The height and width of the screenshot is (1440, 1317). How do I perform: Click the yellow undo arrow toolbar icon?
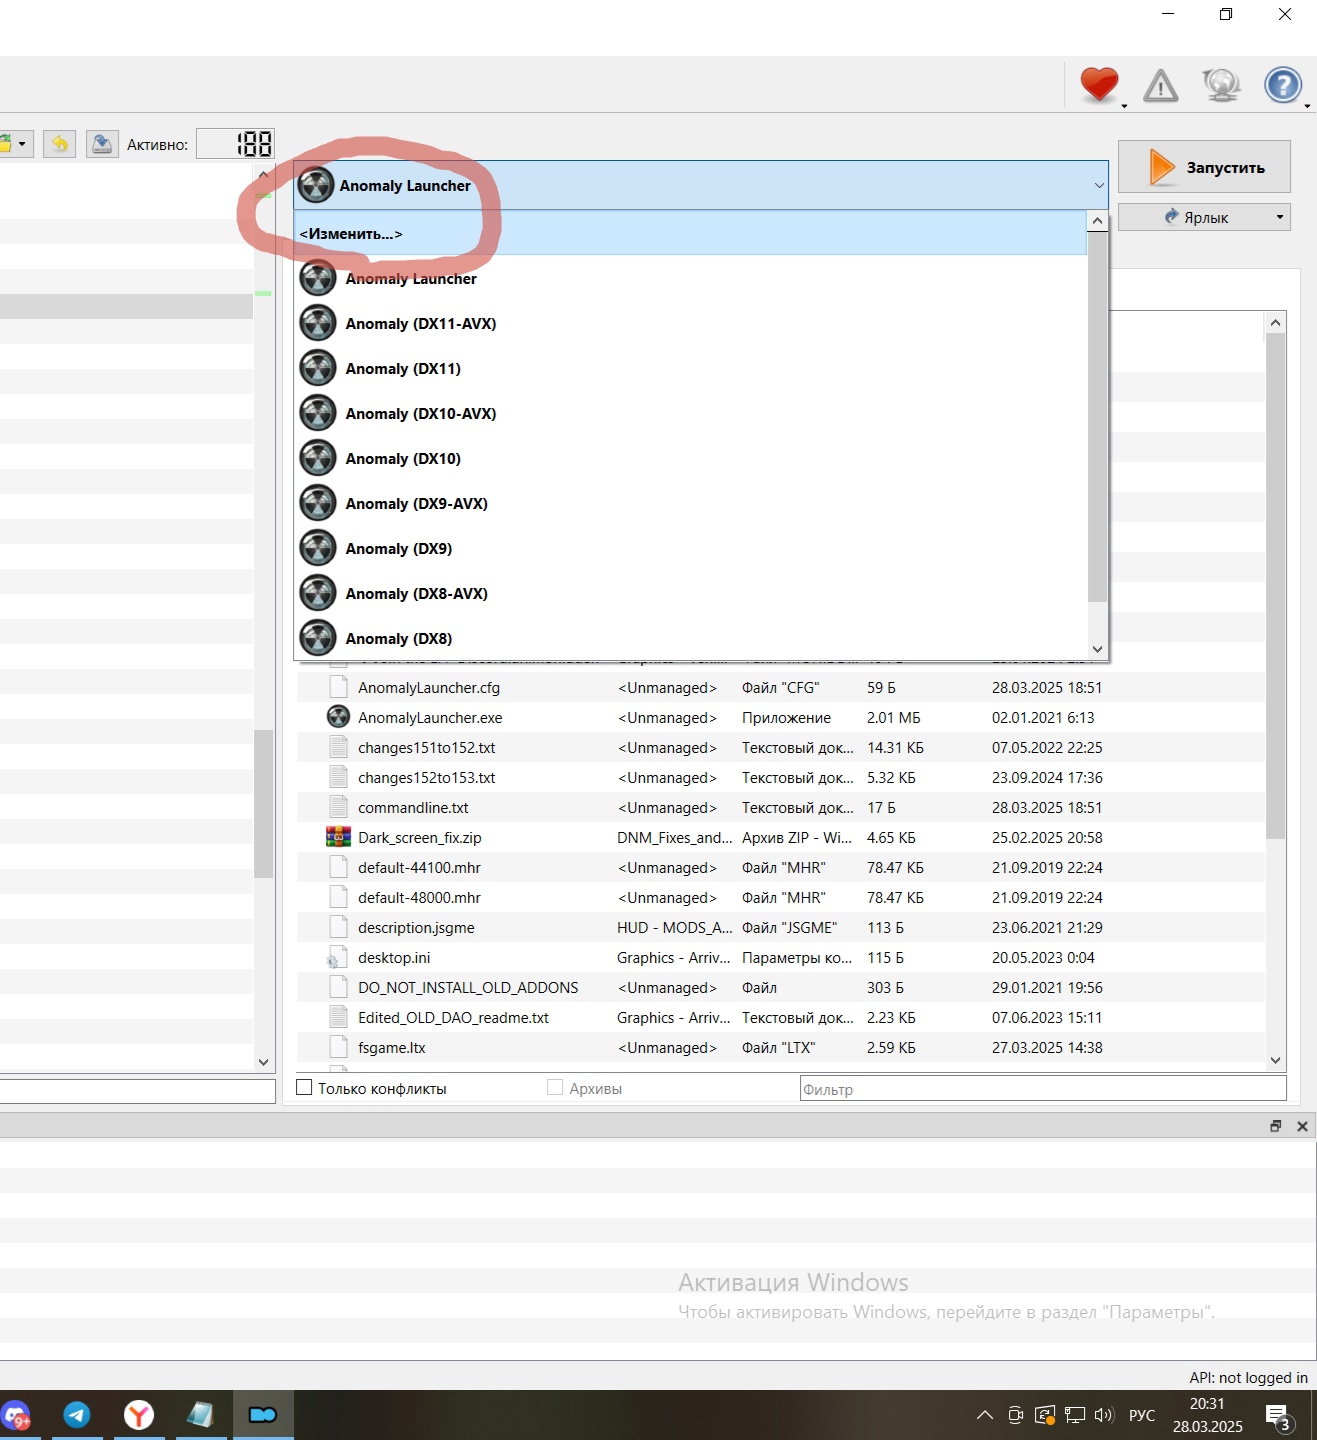coord(60,144)
